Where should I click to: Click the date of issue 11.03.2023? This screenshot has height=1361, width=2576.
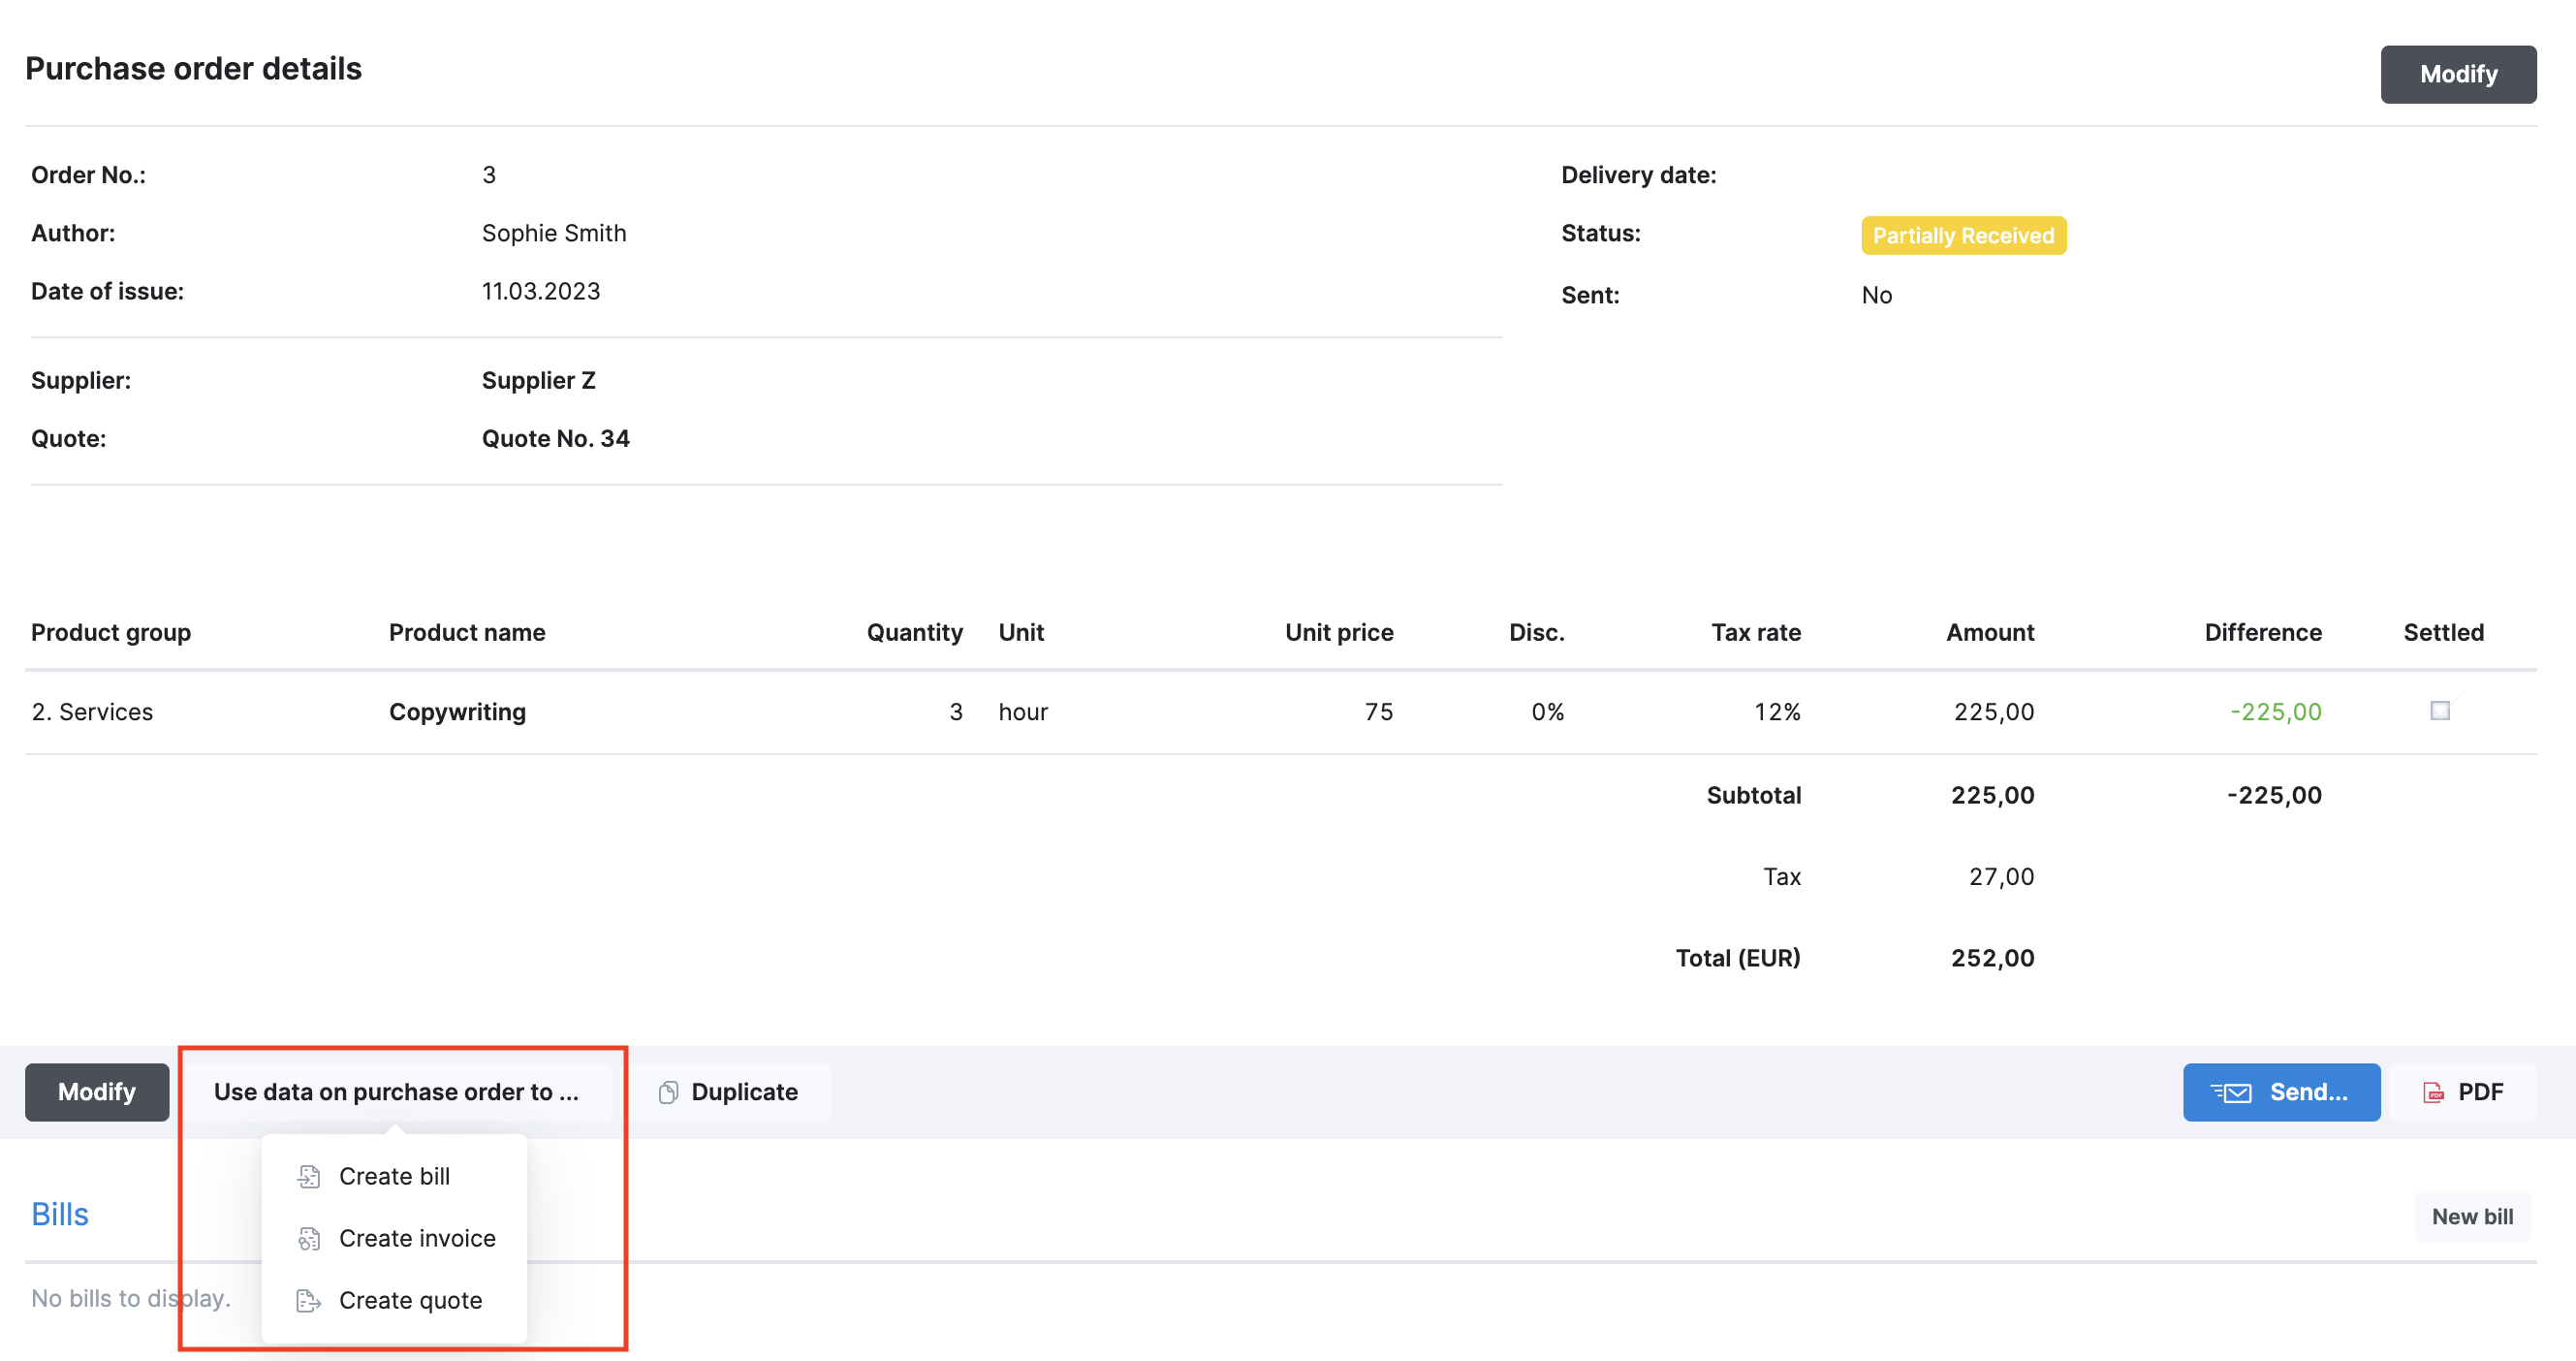pos(541,291)
